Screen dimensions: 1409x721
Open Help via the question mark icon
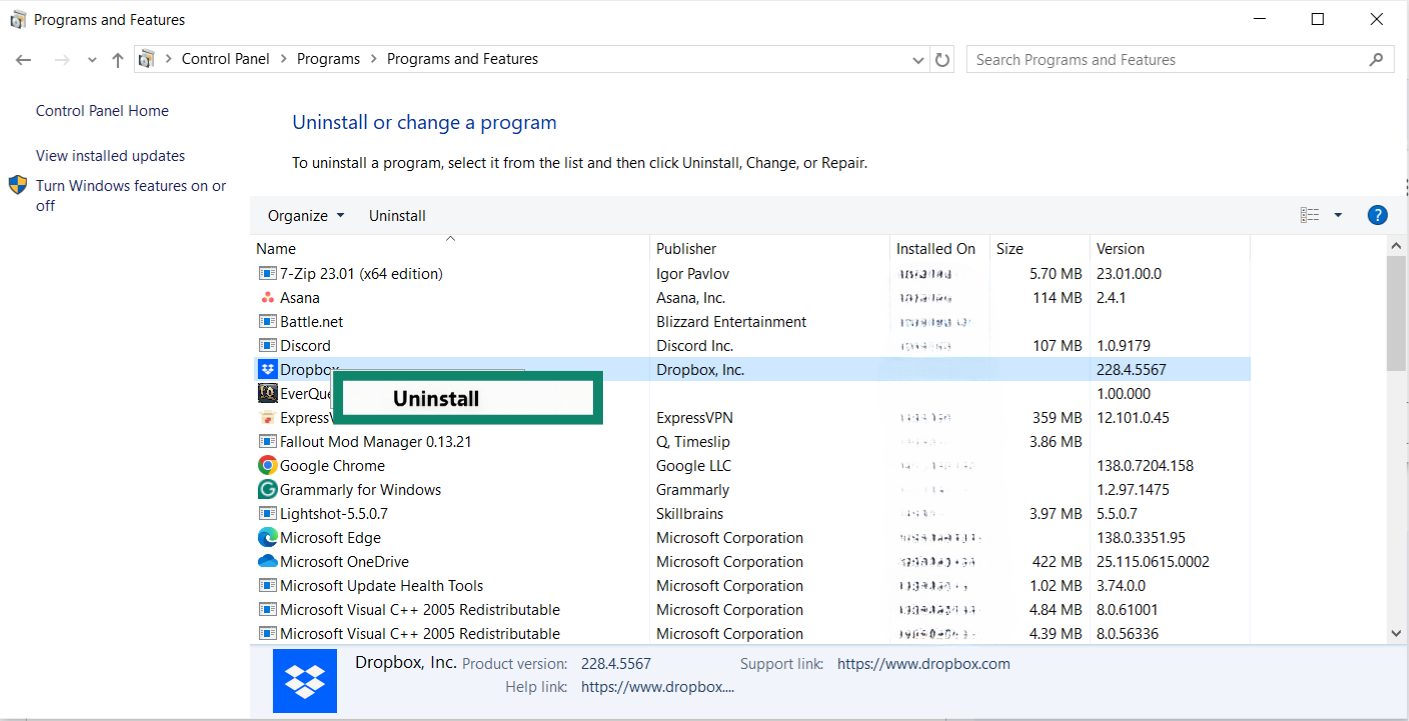[x=1377, y=214]
